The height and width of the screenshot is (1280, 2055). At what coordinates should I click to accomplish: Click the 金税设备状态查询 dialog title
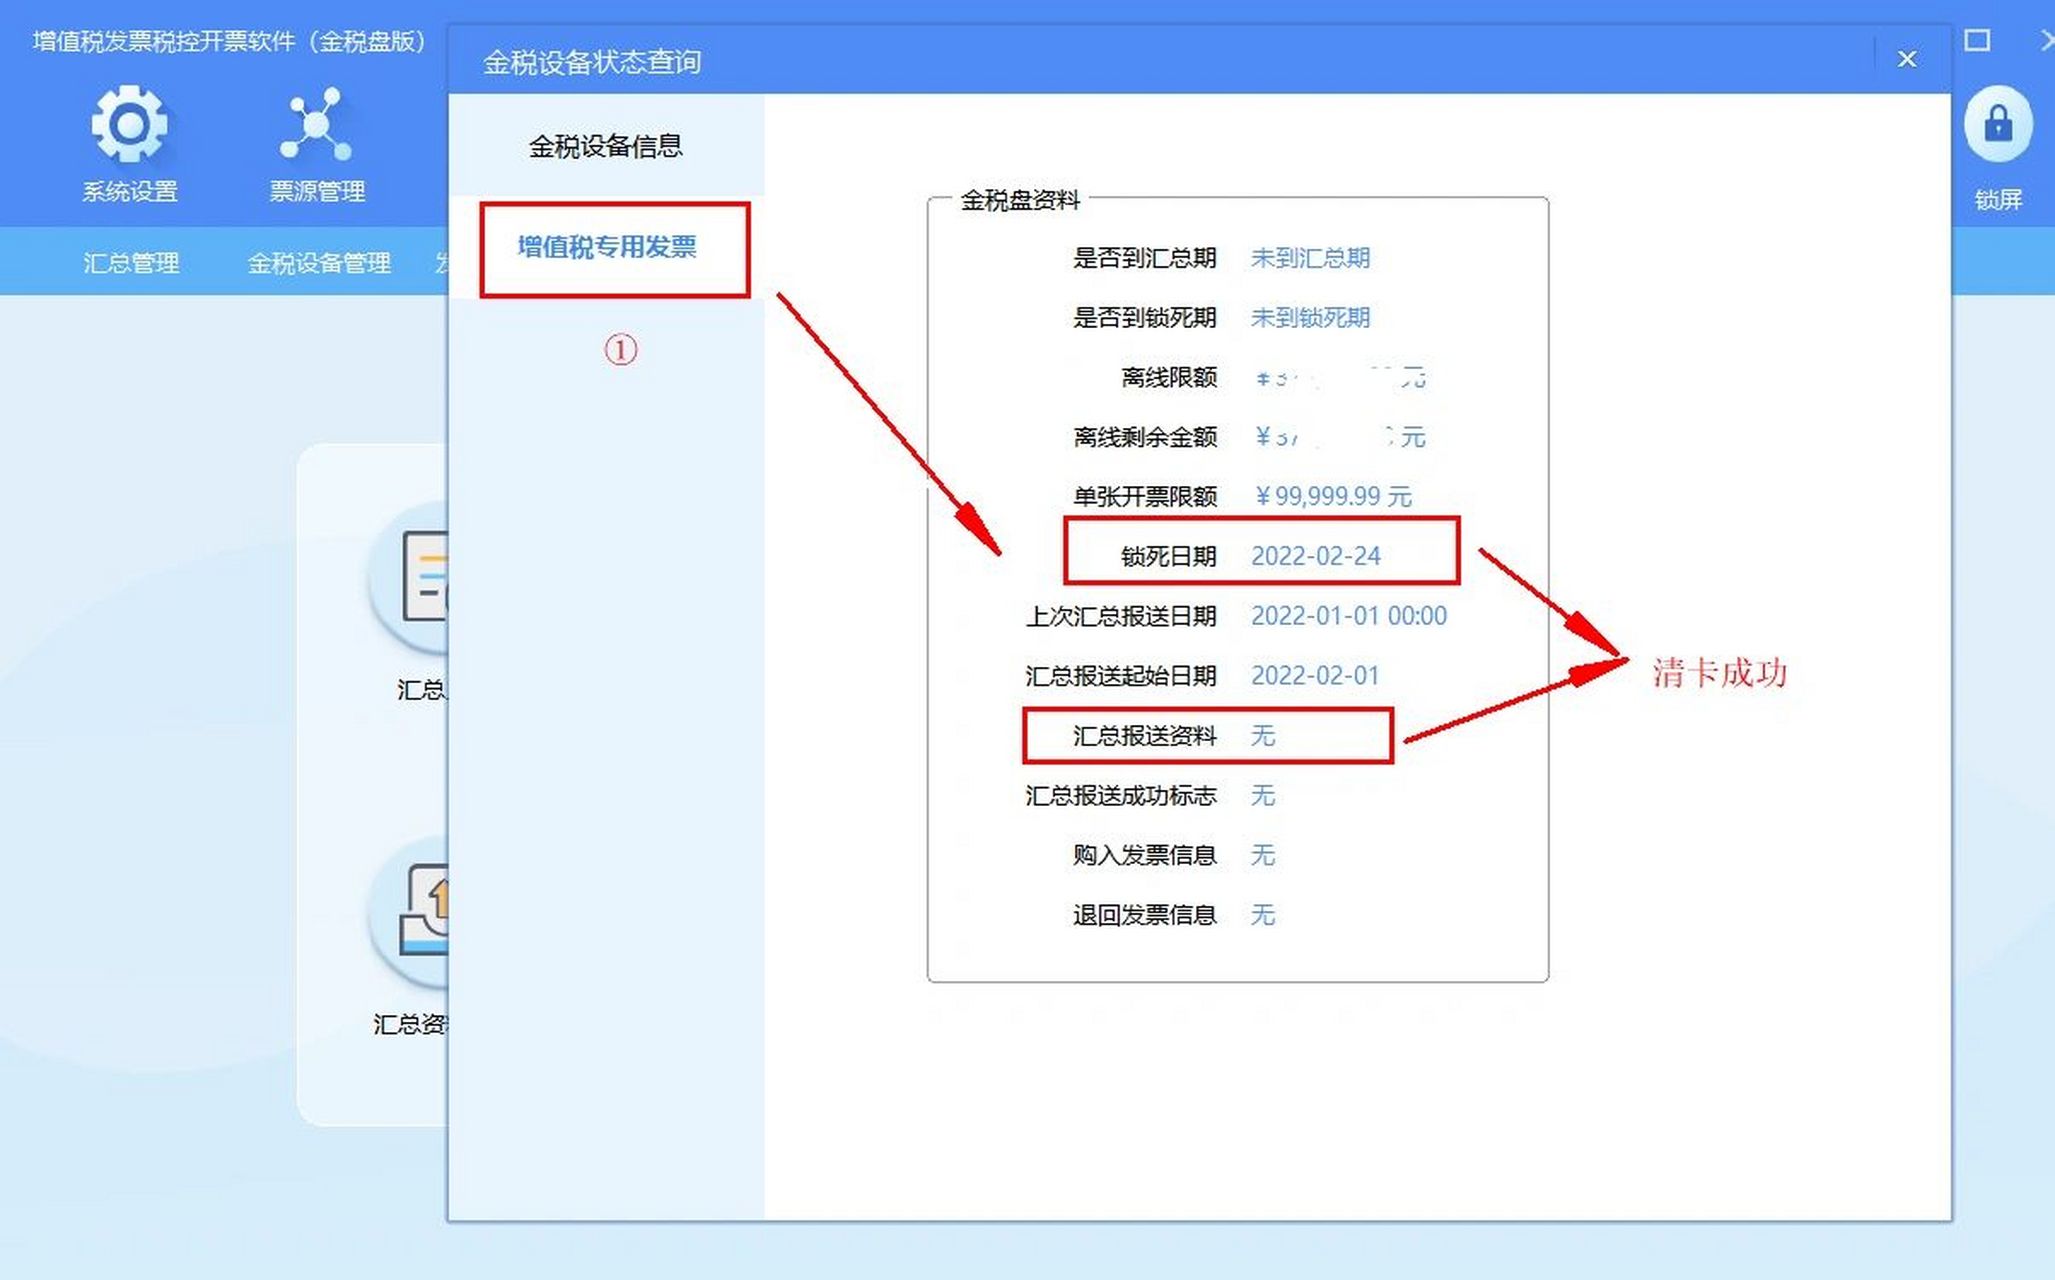[x=592, y=62]
